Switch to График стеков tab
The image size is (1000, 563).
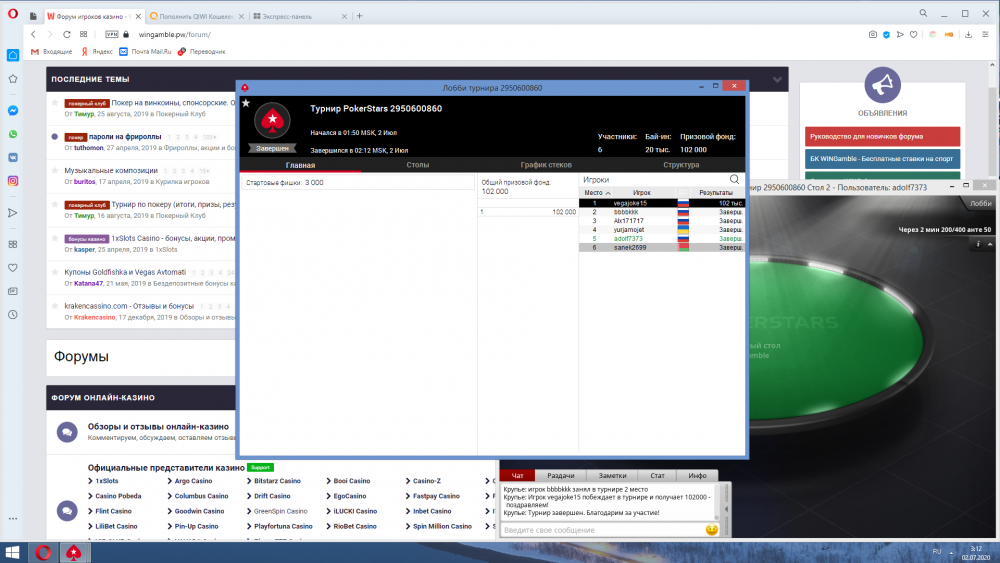(546, 165)
